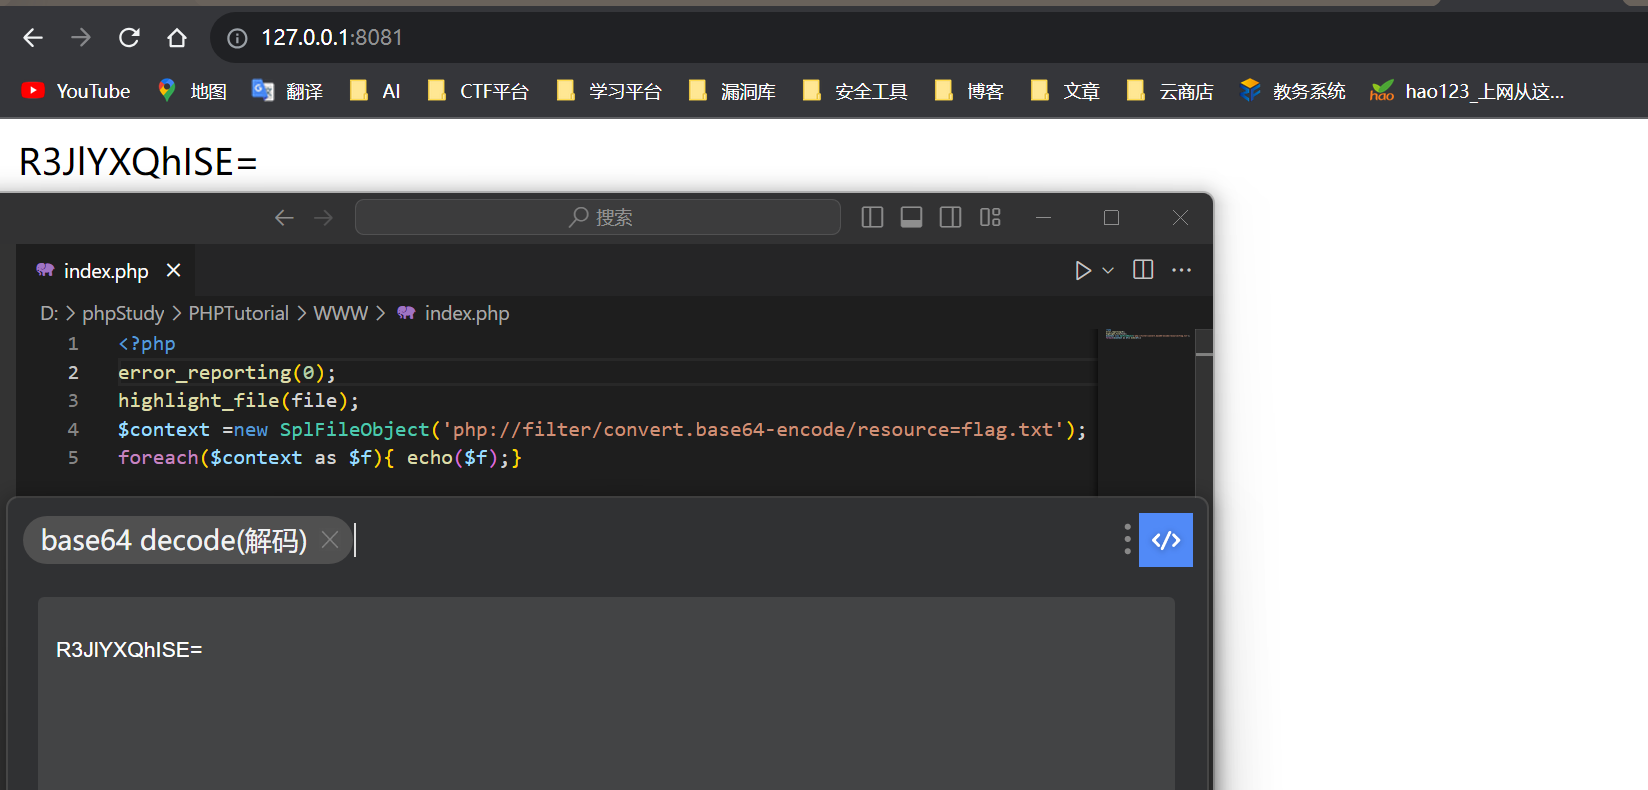Screen dimensions: 1648x790
Task: Click the index.php breadcrumb
Action: pos(454,314)
